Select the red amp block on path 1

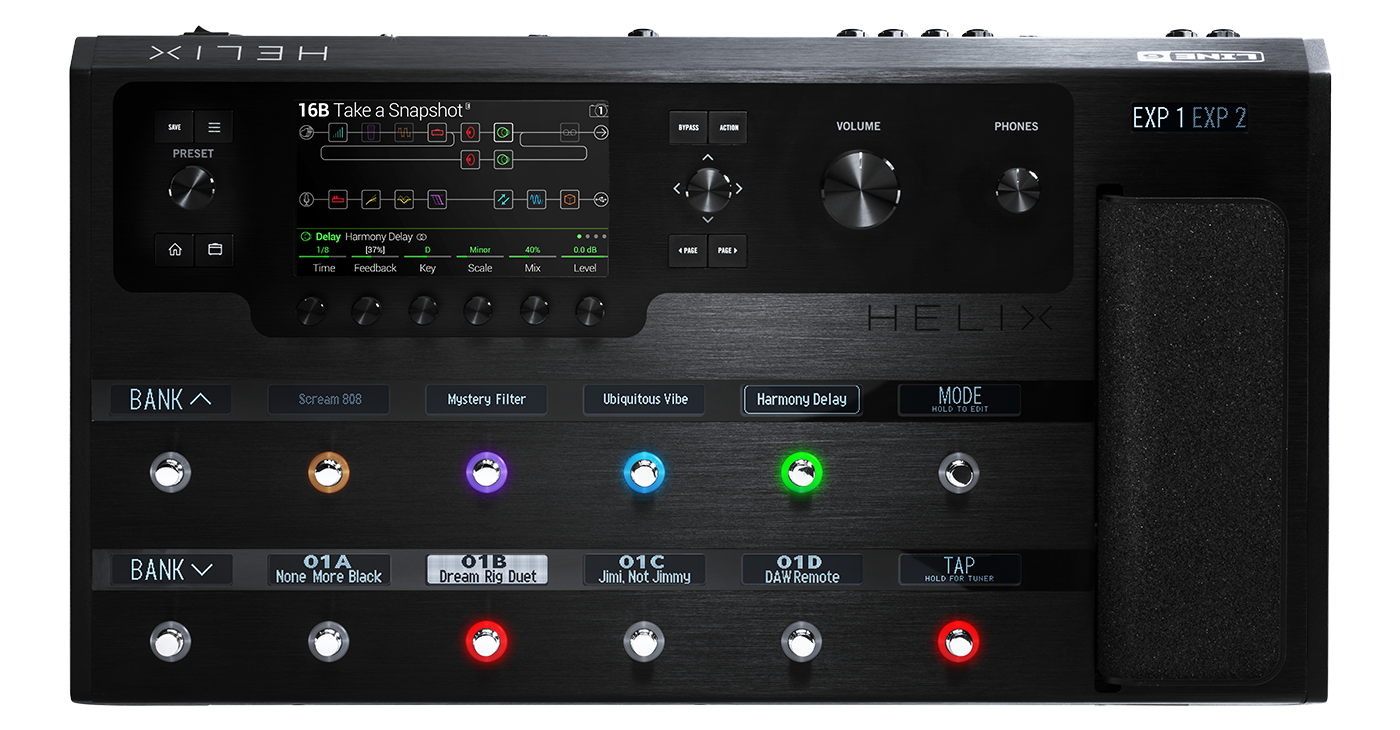pos(437,132)
